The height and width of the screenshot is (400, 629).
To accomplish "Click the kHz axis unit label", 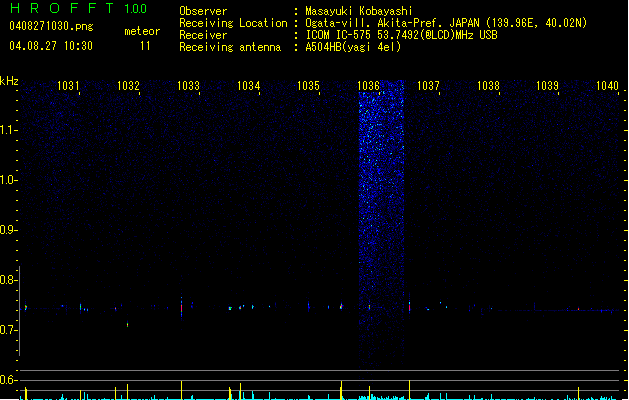I will tap(9, 81).
